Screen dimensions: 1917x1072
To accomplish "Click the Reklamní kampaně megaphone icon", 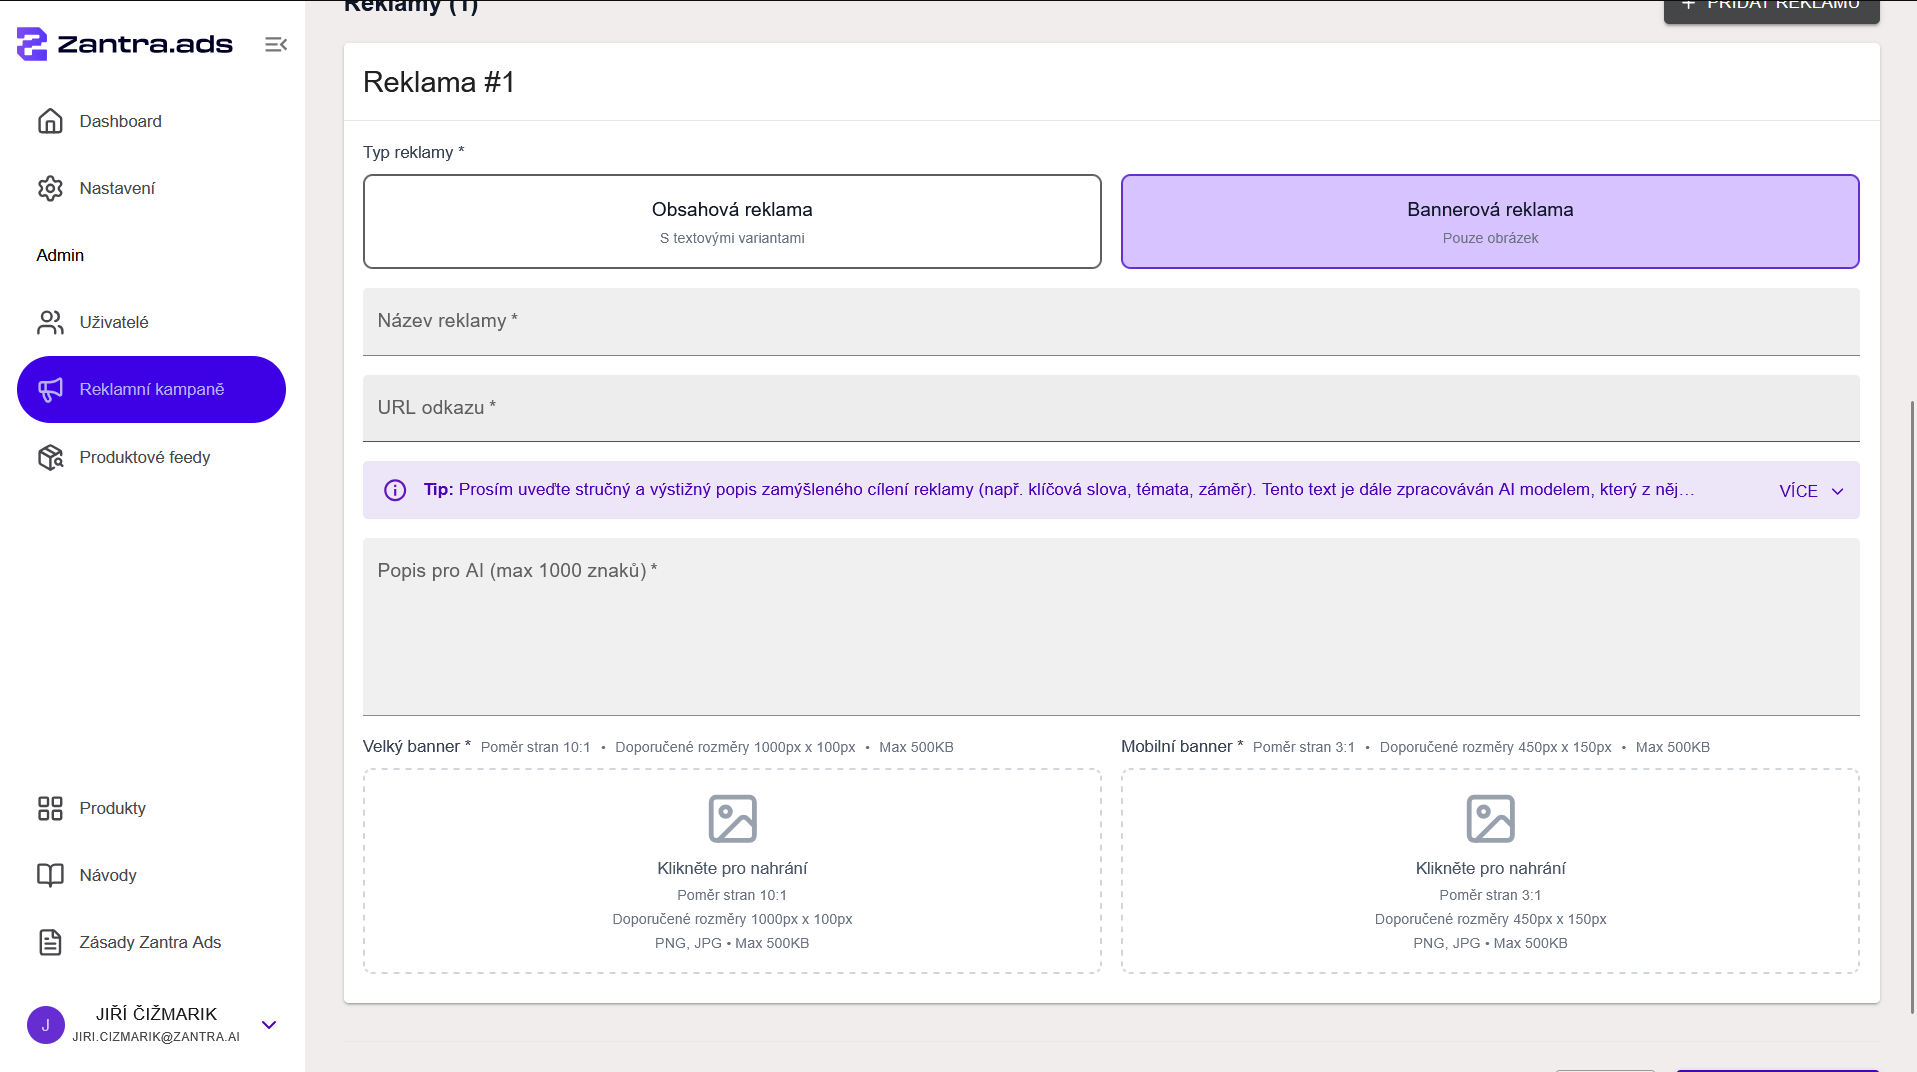I will 50,389.
